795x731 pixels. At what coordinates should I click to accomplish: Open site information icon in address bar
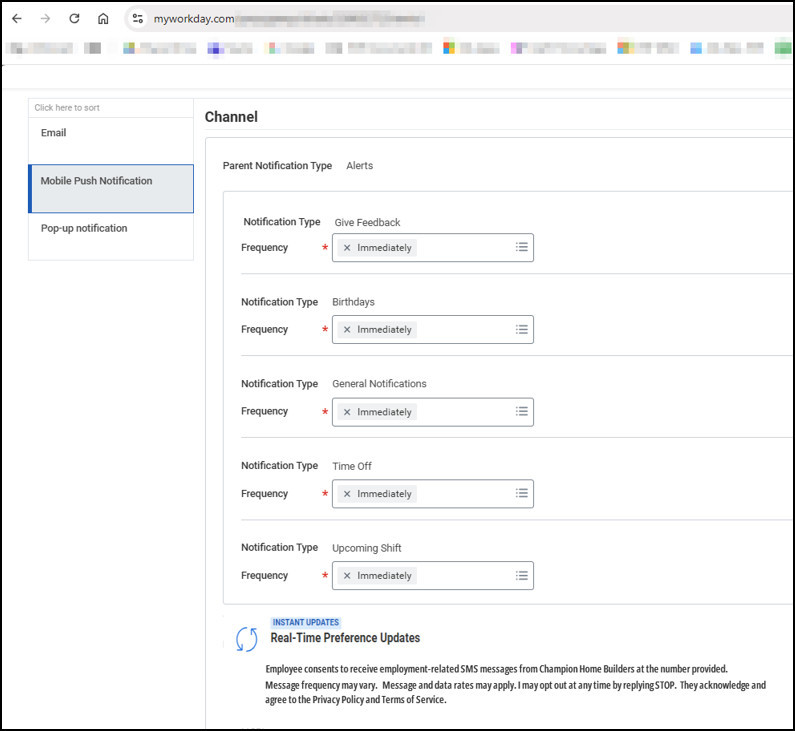tap(137, 19)
